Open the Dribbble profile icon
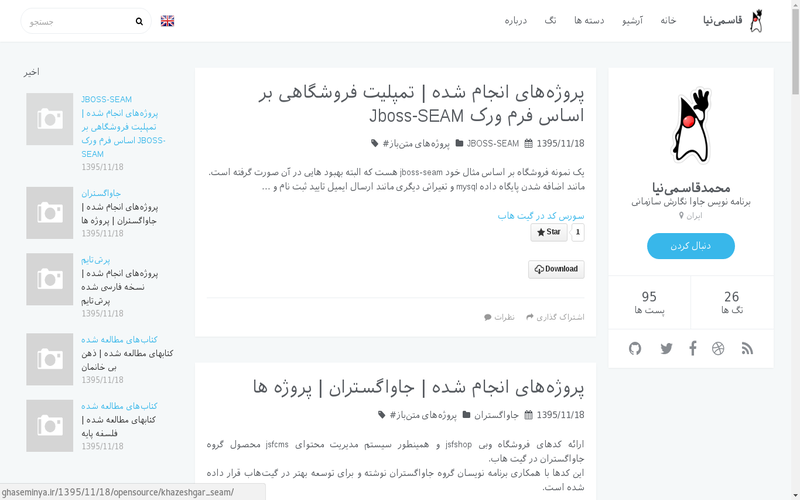This screenshot has width=800, height=500. point(718,348)
